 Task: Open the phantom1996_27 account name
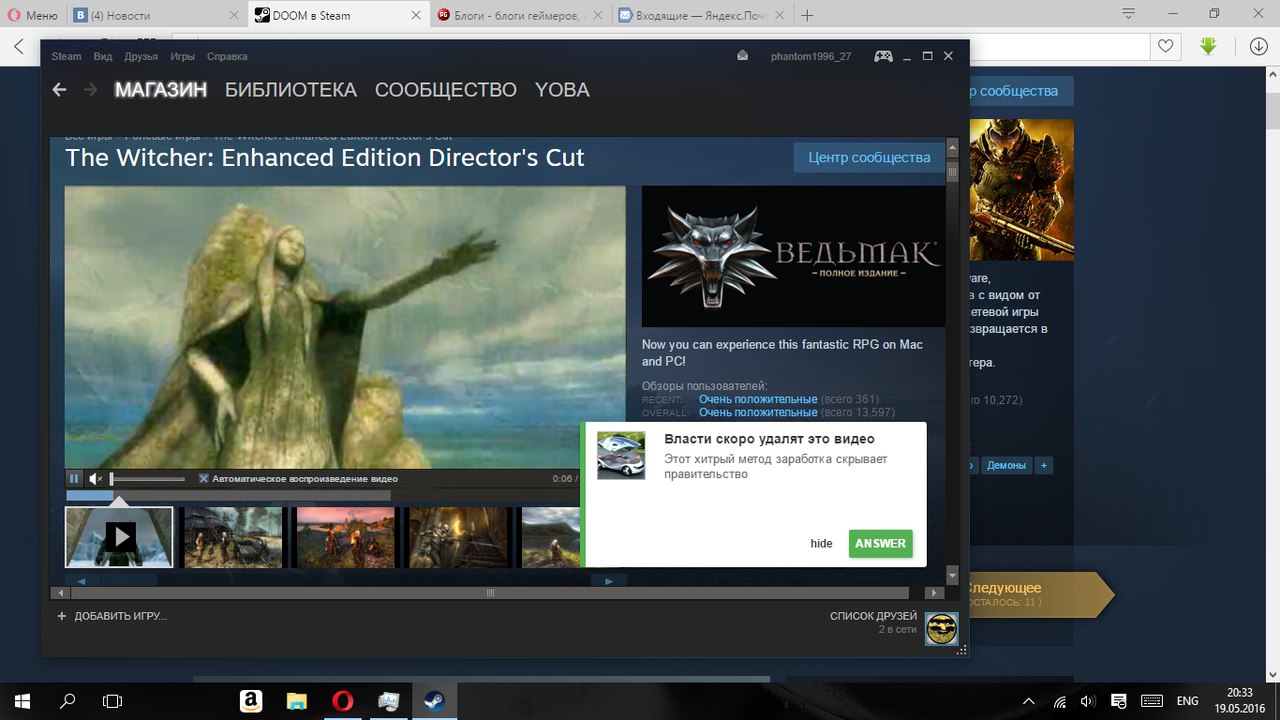[811, 56]
